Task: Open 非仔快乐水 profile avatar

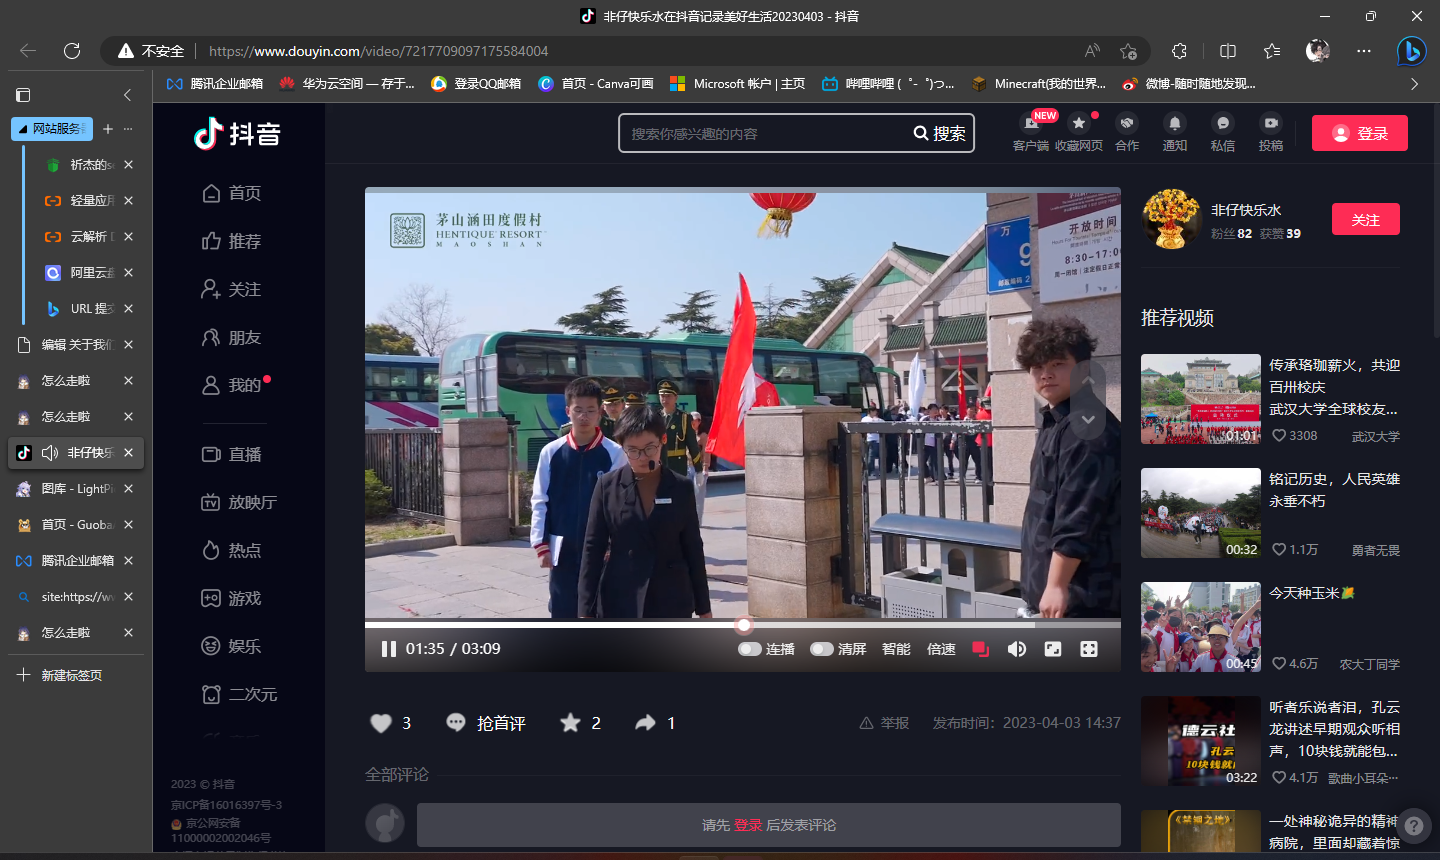Action: pos(1171,219)
